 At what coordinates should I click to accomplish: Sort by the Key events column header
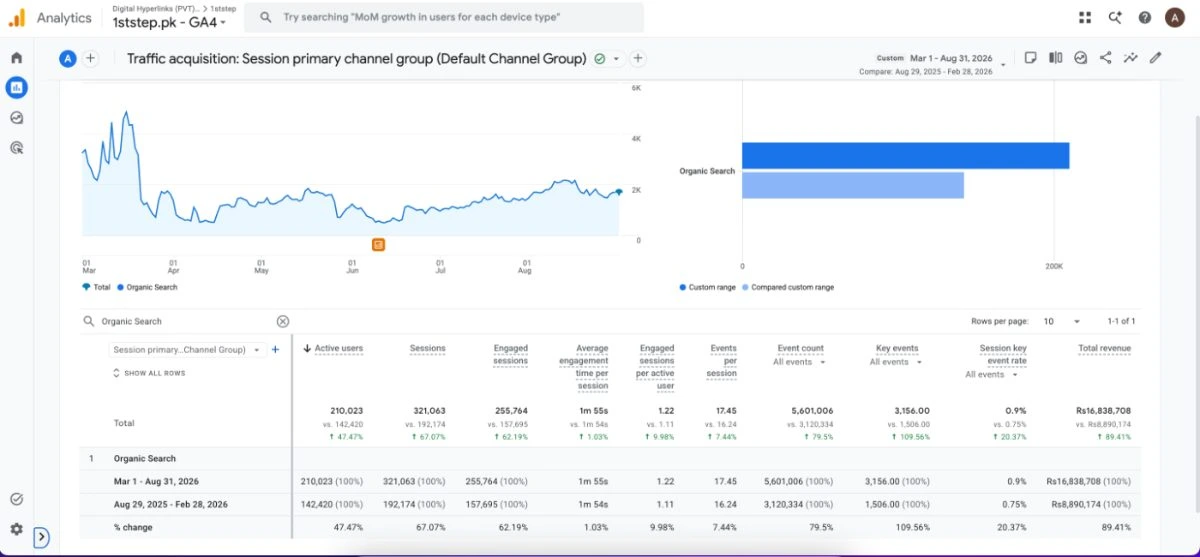897,348
